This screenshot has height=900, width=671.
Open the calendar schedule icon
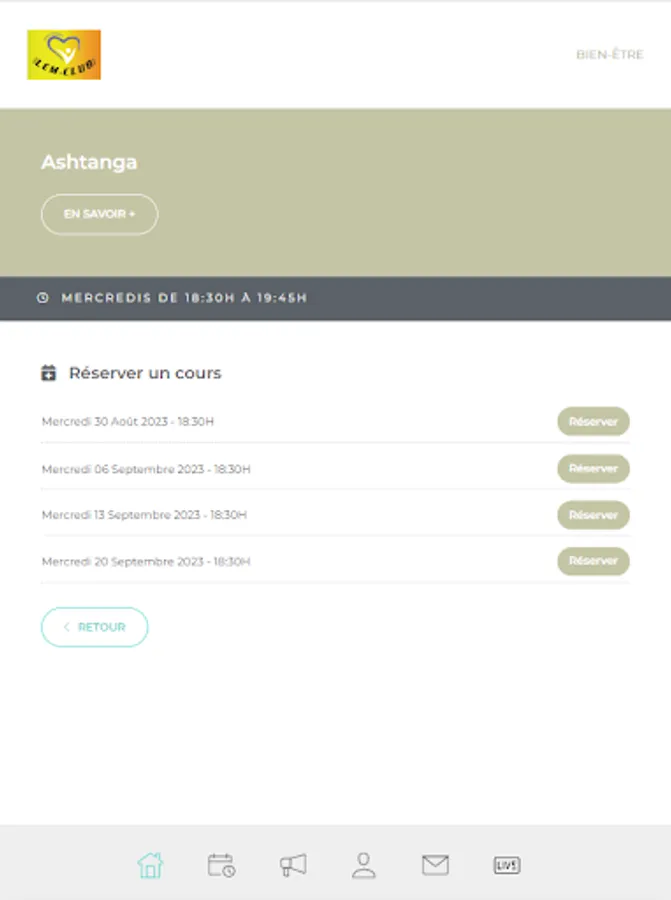(221, 865)
